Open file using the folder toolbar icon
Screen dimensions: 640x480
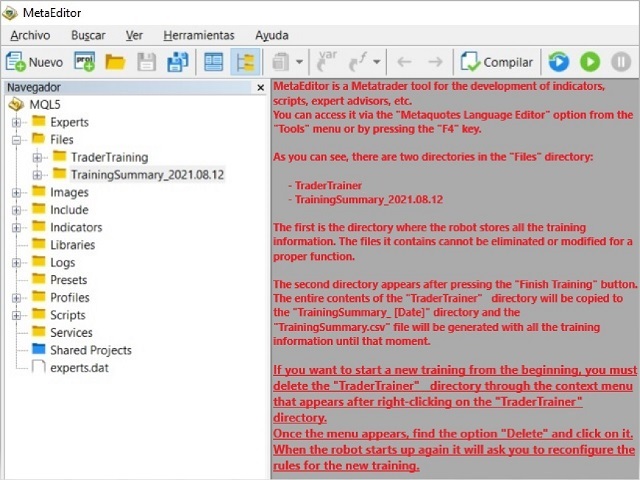[115, 62]
